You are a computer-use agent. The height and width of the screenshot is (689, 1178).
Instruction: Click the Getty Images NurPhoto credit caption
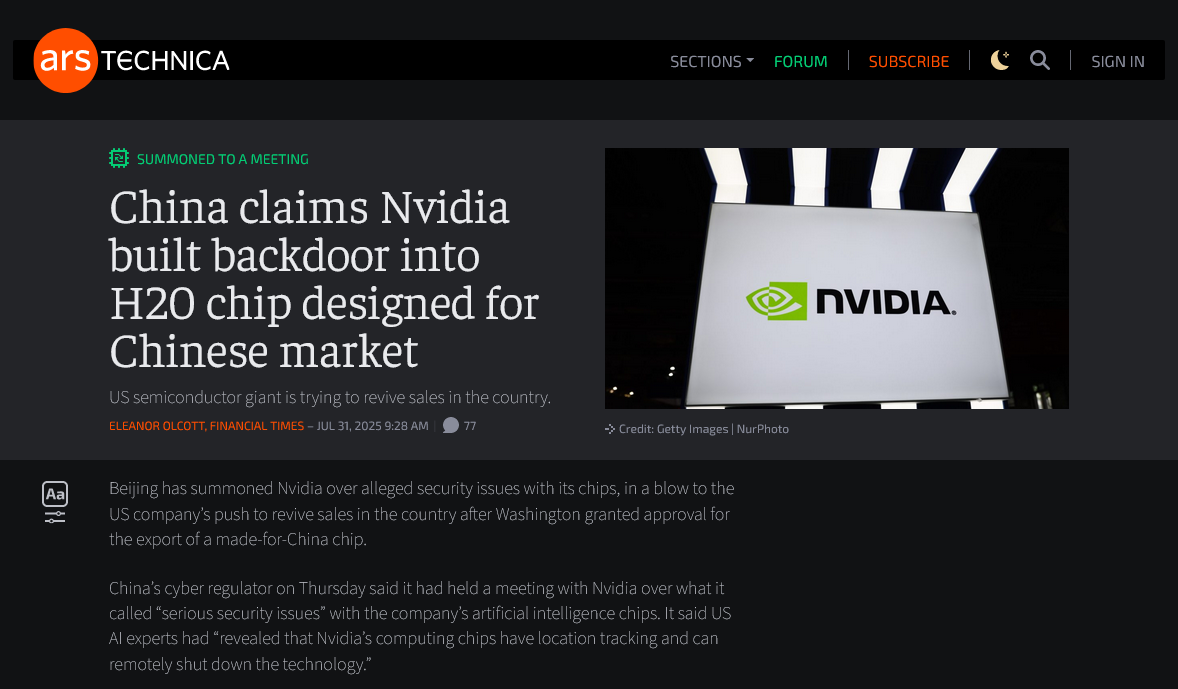click(703, 429)
